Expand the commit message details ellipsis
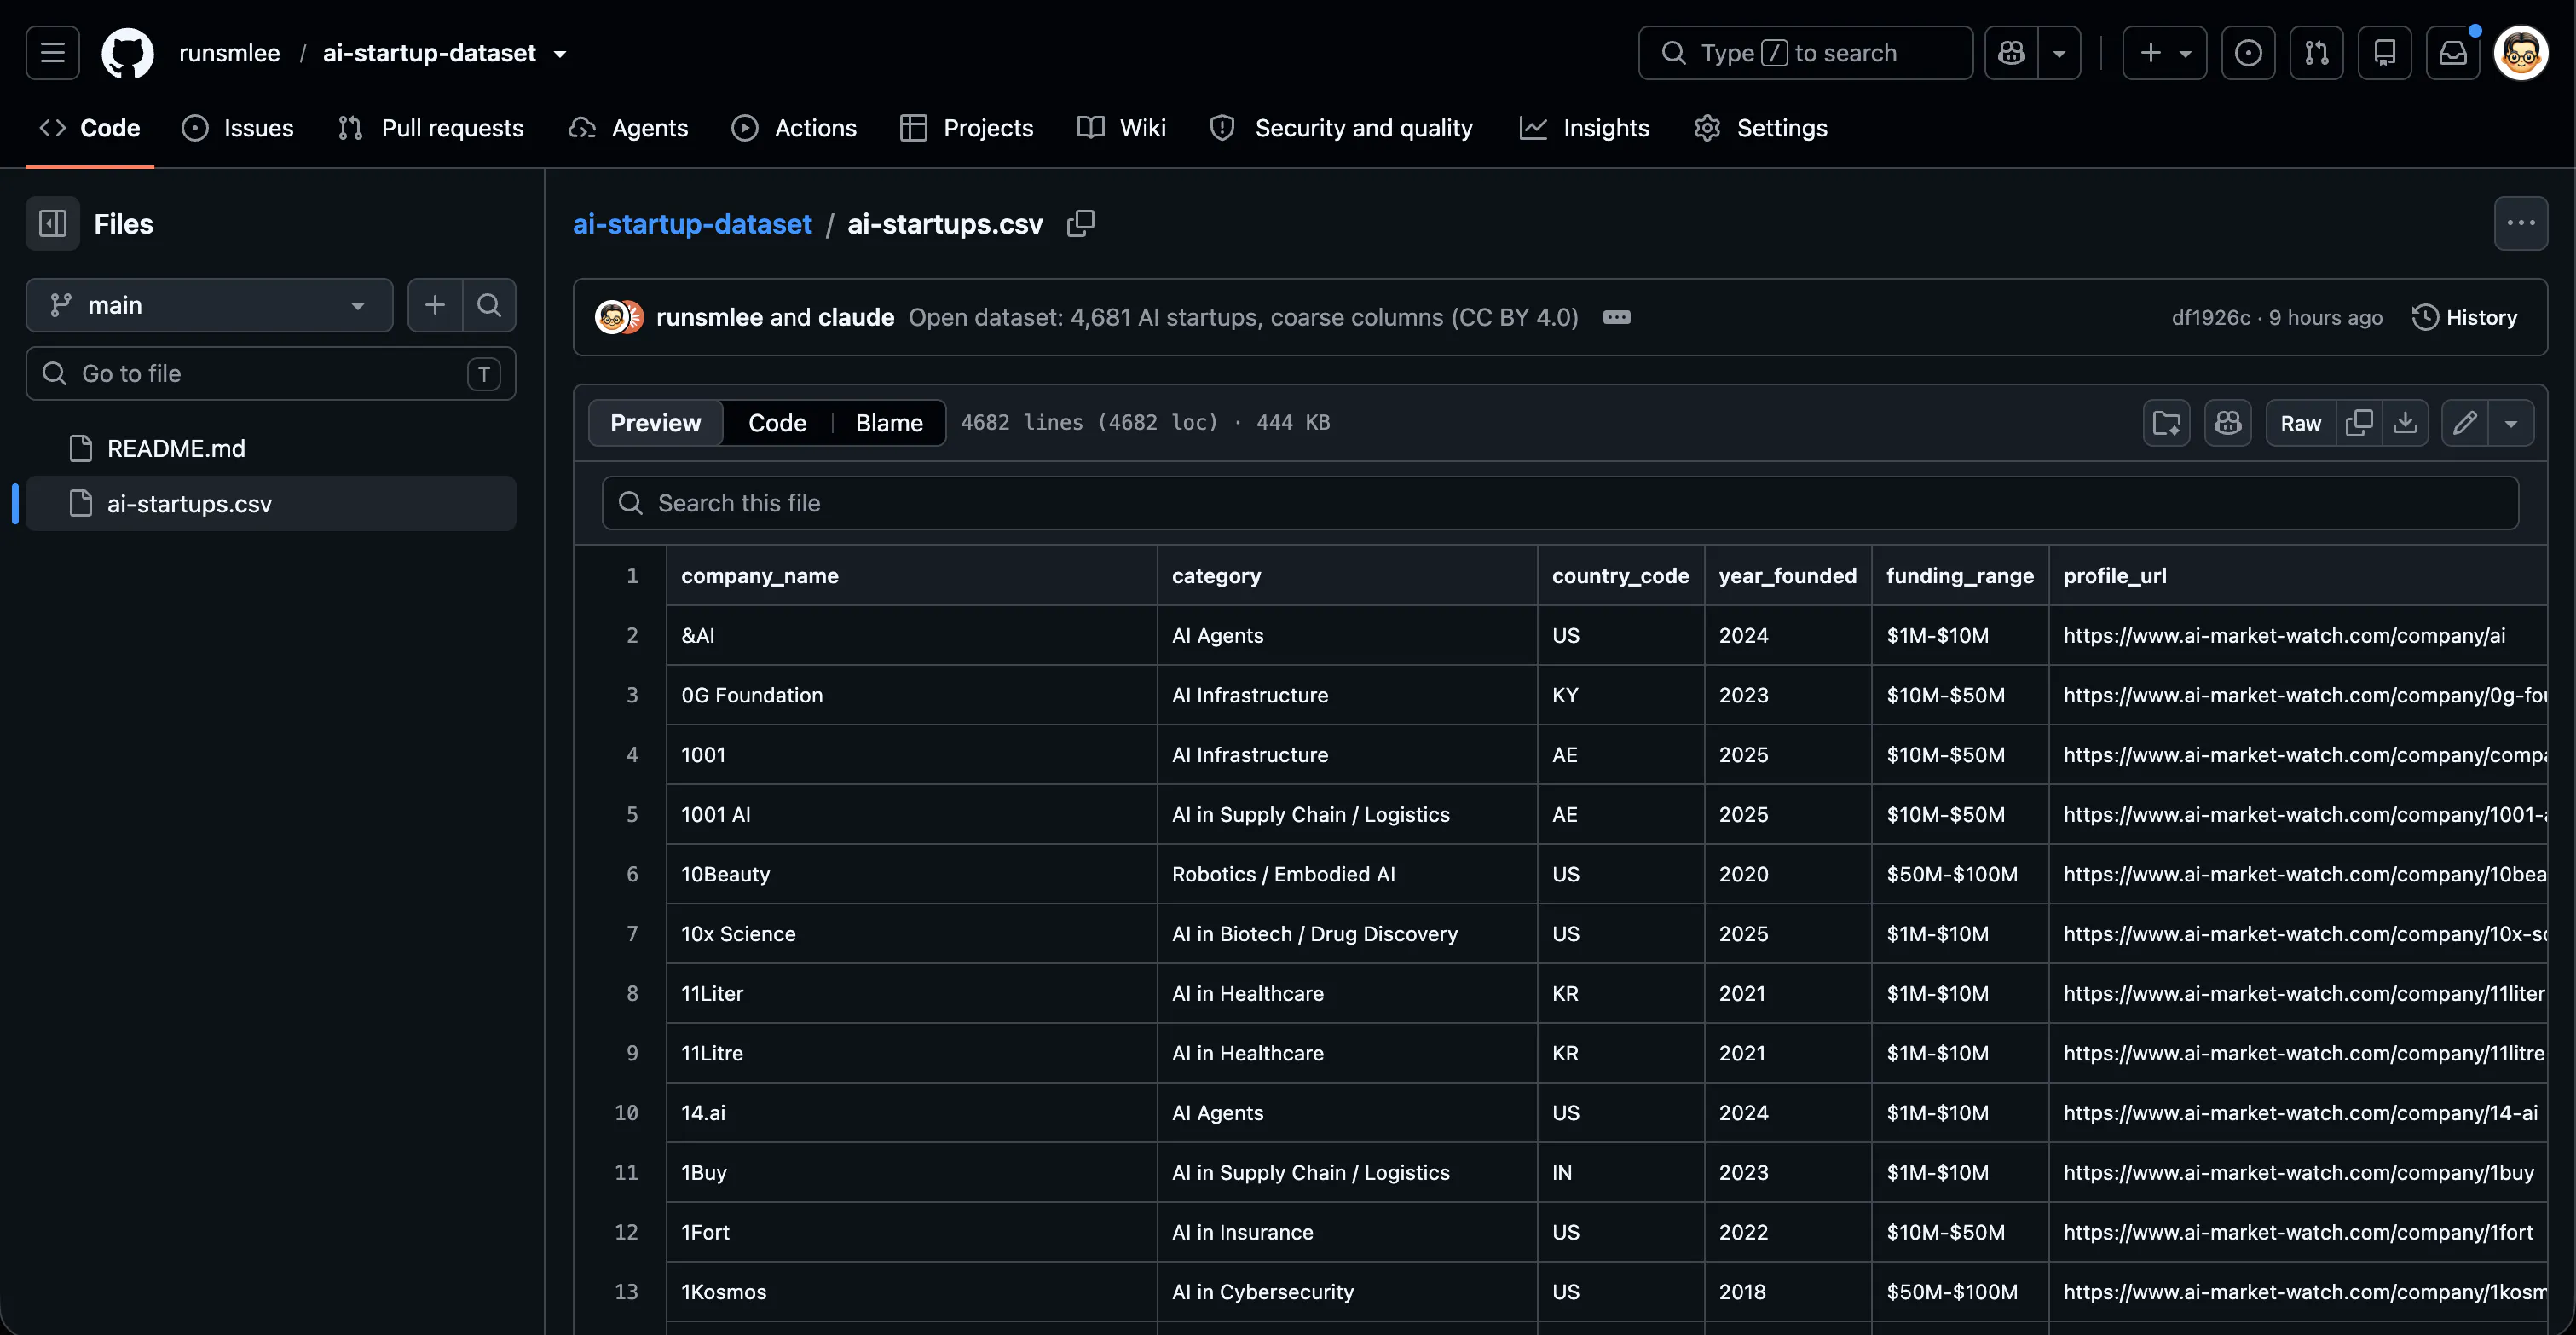The height and width of the screenshot is (1335, 2576). pyautogui.click(x=1616, y=317)
